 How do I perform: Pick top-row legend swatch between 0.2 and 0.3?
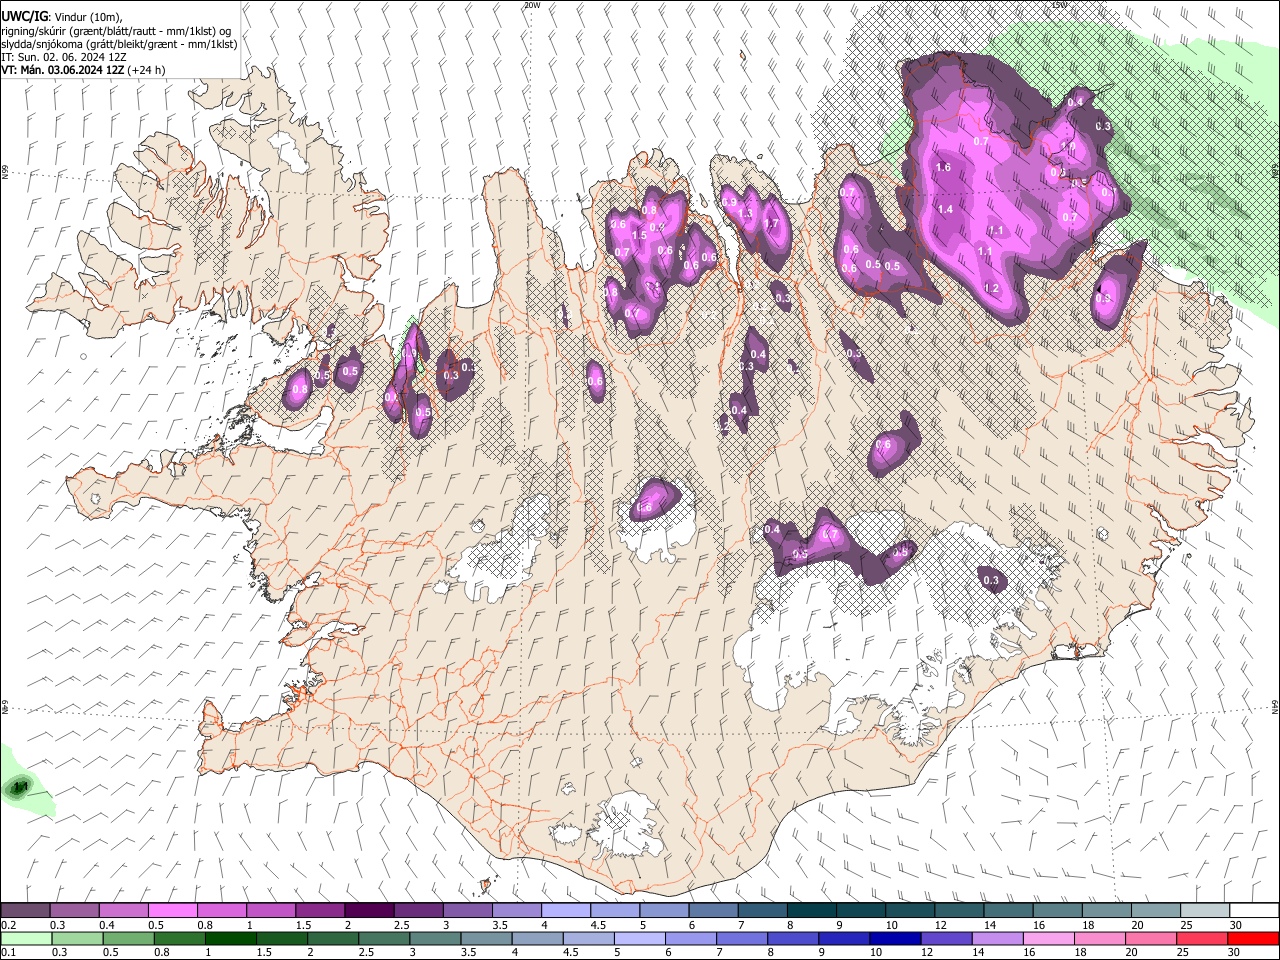[x=25, y=911]
